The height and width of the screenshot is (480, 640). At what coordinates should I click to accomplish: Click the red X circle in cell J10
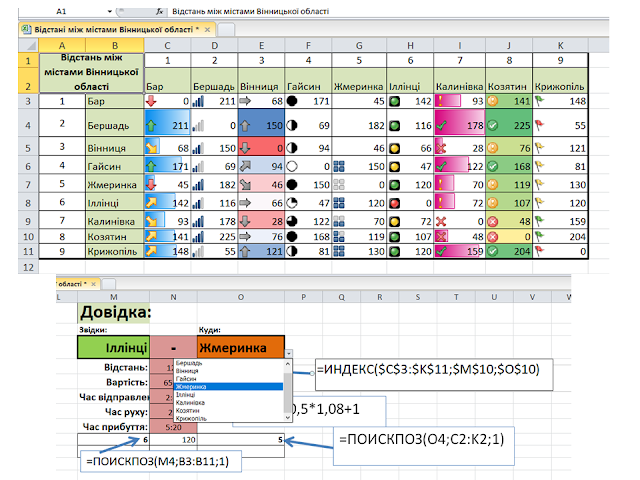(x=493, y=236)
